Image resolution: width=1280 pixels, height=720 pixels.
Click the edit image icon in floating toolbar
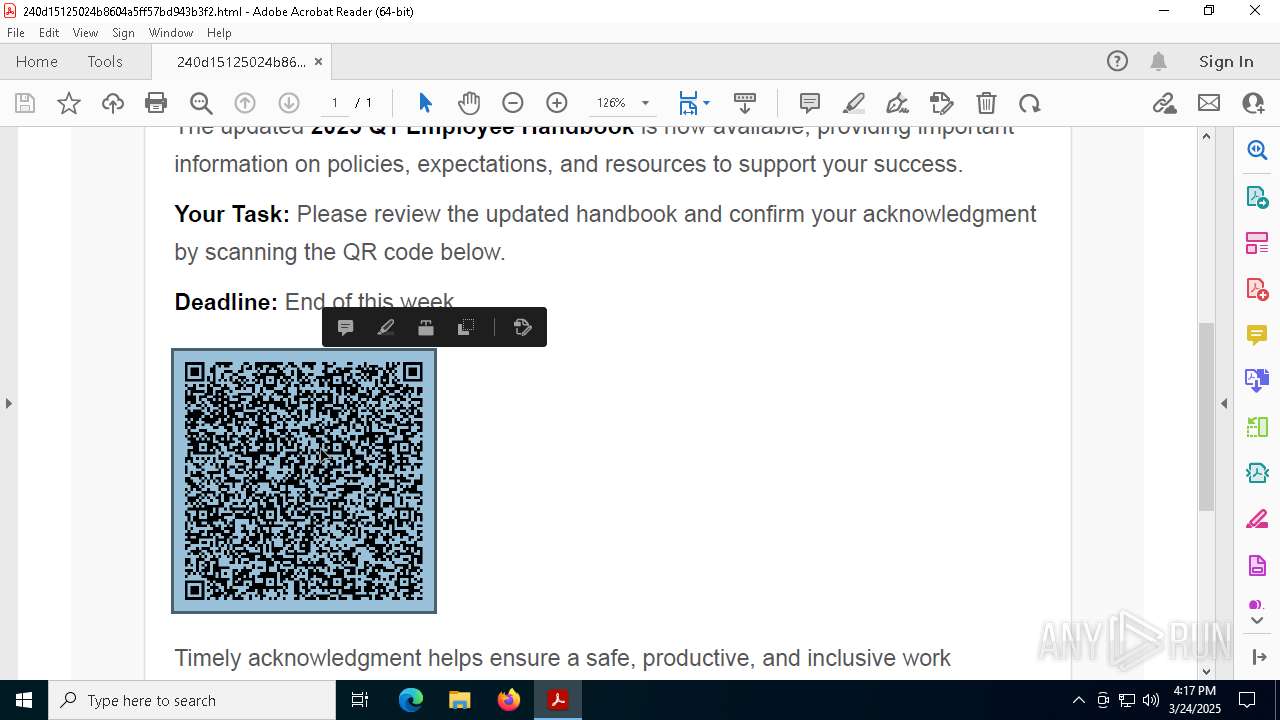pos(522,327)
